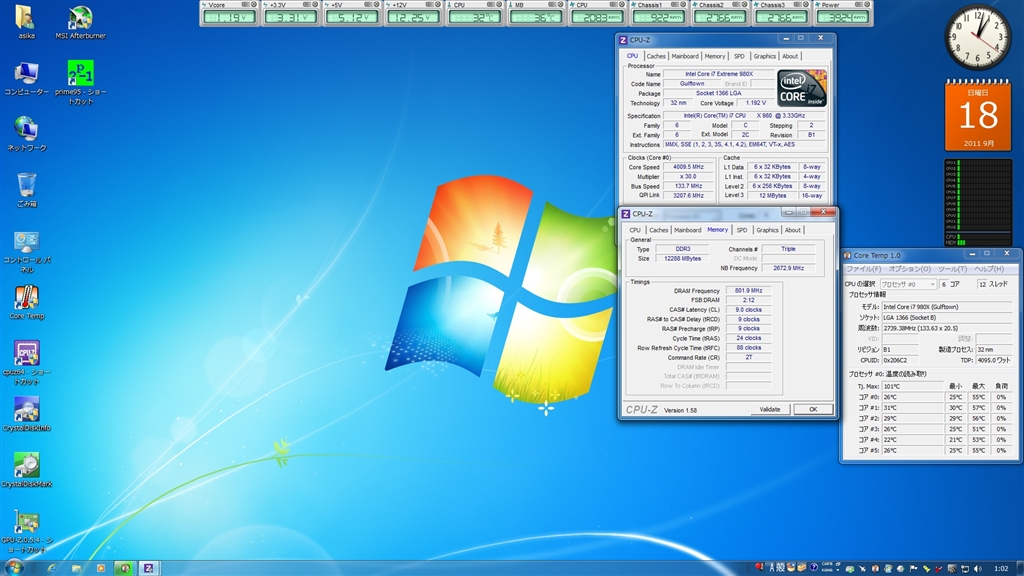Open the CrystalDiskInfo desktop icon
The width and height of the screenshot is (1024, 576).
(x=27, y=410)
